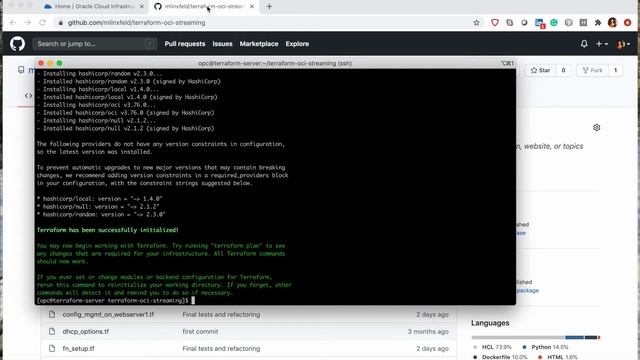Click file icon beside fn_setup.tf
640x360 pixels.
52,349
